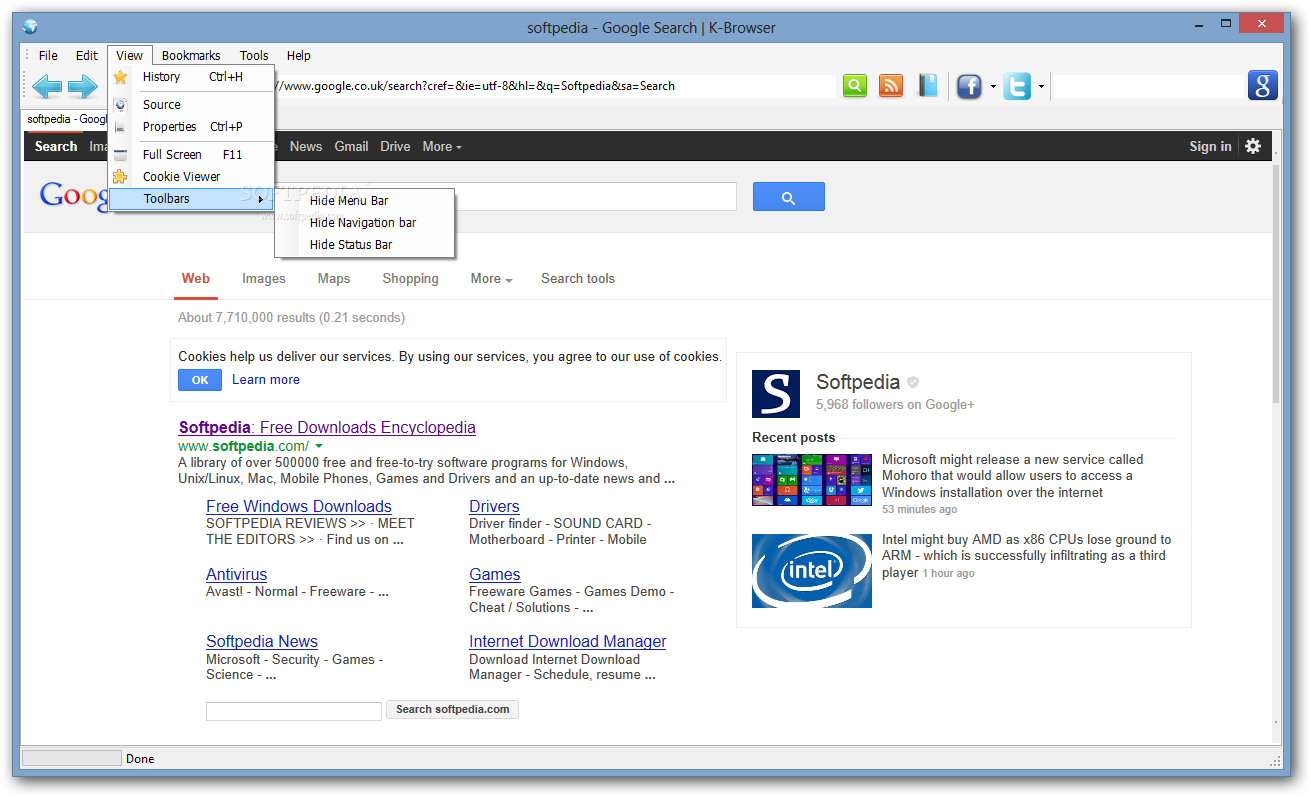1311x797 pixels.
Task: Click the Properties menu icon
Action: (120, 127)
